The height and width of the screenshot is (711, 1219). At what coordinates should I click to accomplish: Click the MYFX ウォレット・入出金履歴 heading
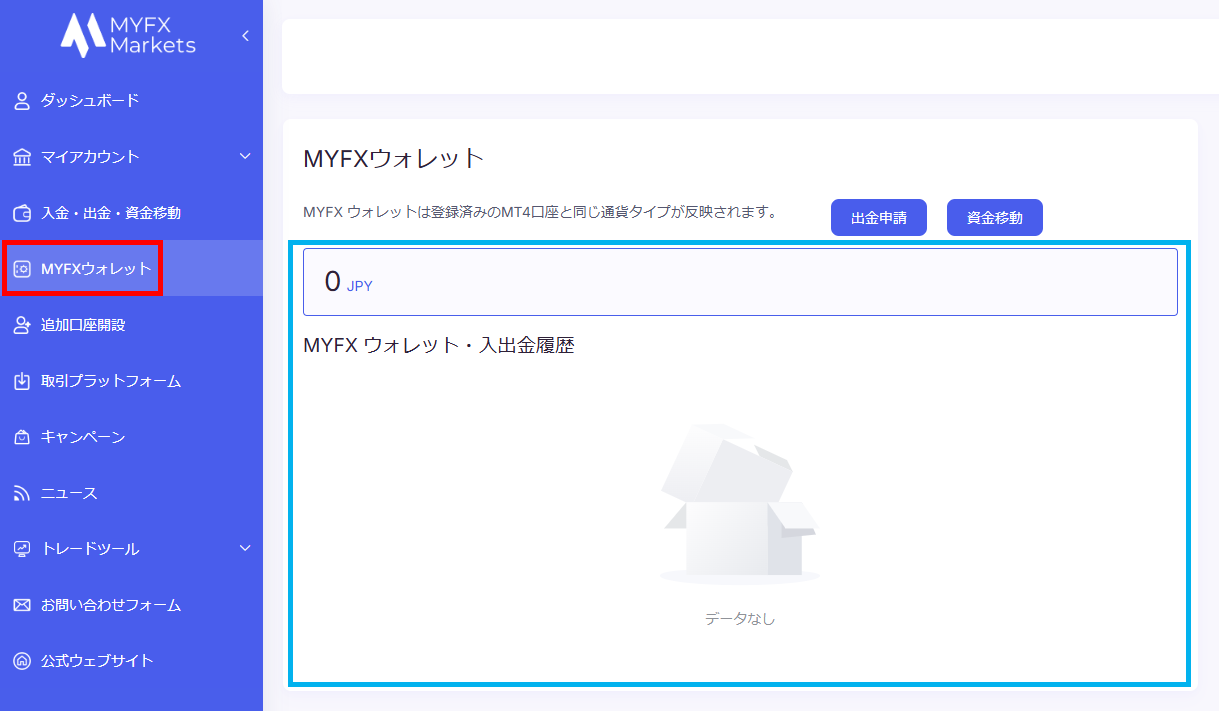pyautogui.click(x=439, y=346)
